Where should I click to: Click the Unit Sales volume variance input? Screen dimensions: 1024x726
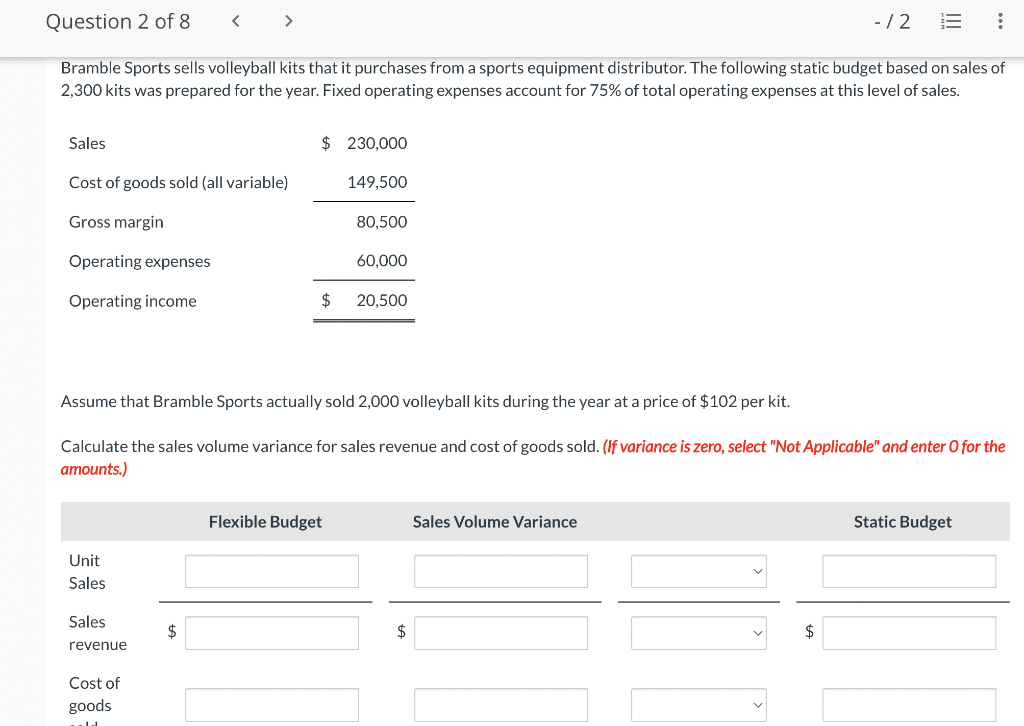pyautogui.click(x=501, y=571)
